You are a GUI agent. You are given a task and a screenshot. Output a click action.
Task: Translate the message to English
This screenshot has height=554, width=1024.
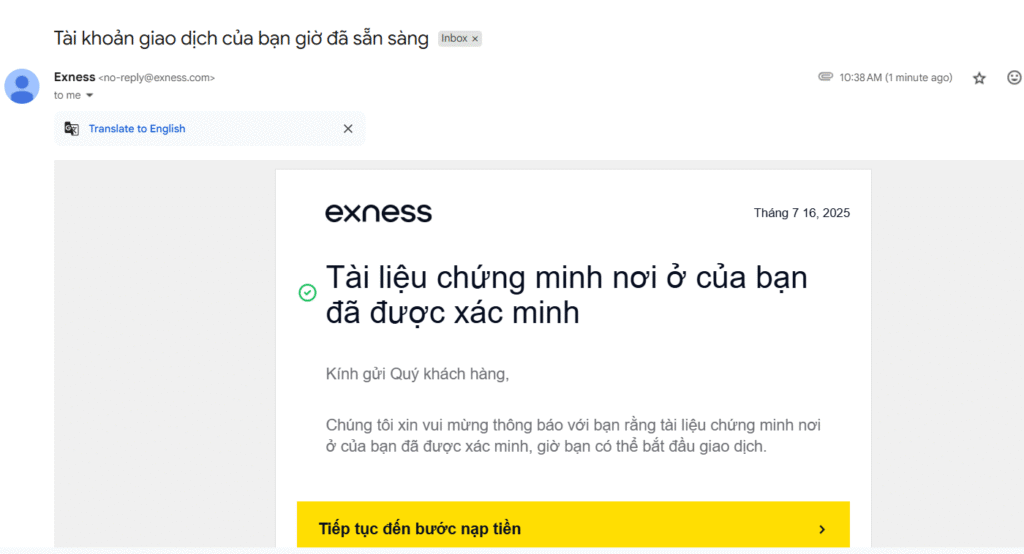137,129
